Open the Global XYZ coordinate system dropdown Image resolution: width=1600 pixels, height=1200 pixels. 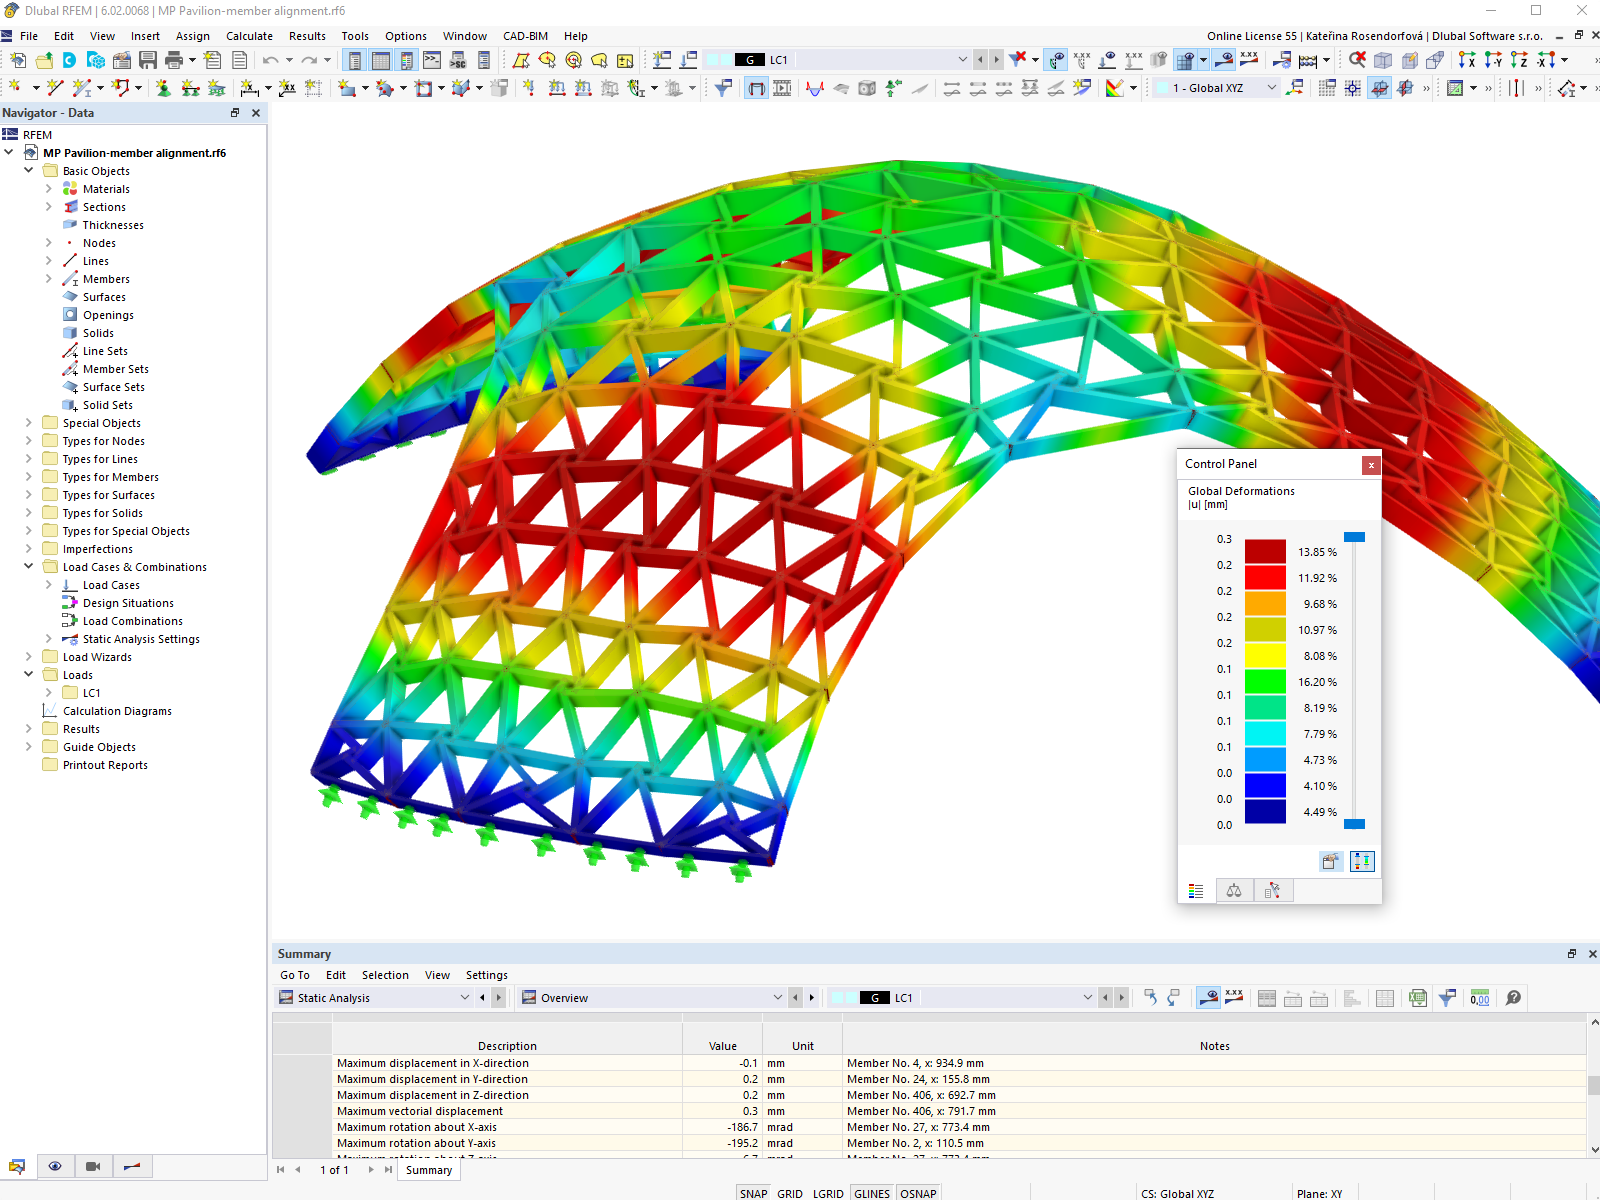click(x=1270, y=88)
